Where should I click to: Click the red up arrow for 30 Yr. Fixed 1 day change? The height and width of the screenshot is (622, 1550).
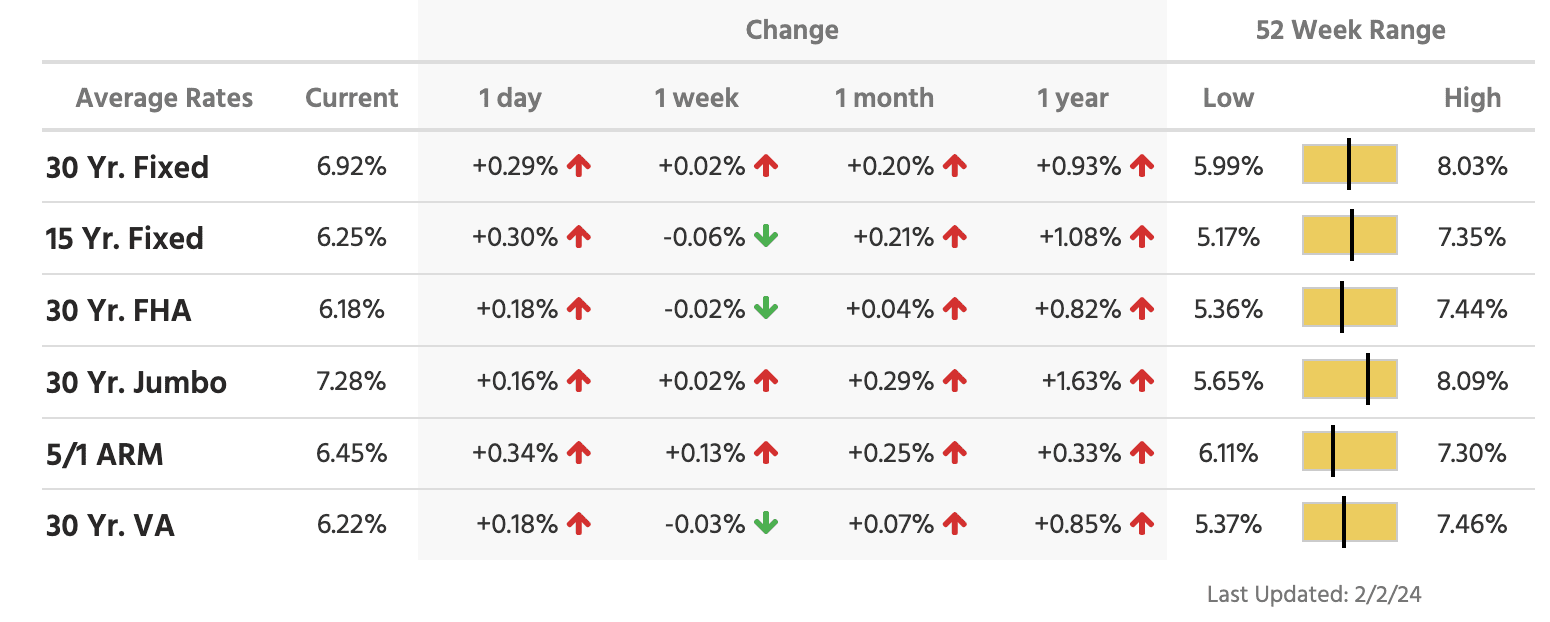(578, 166)
